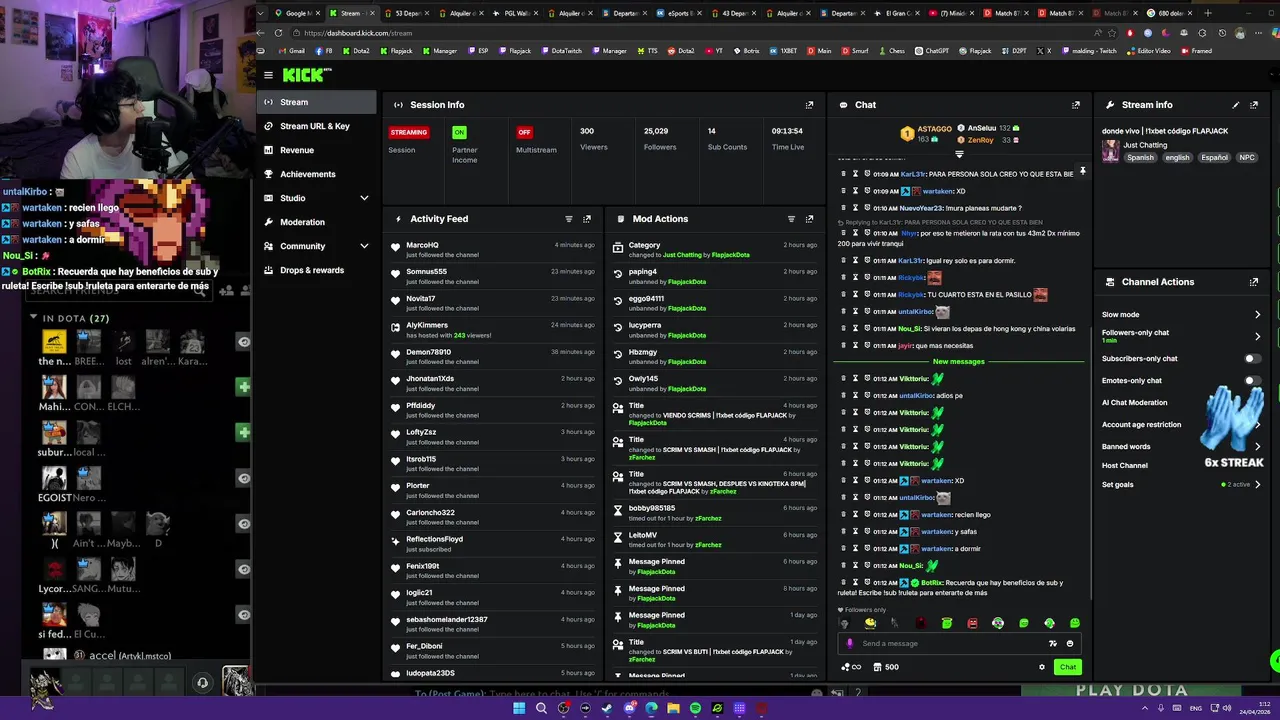Click the purple microphone icon in chat input
Image resolution: width=1280 pixels, height=720 pixels.
[850, 644]
